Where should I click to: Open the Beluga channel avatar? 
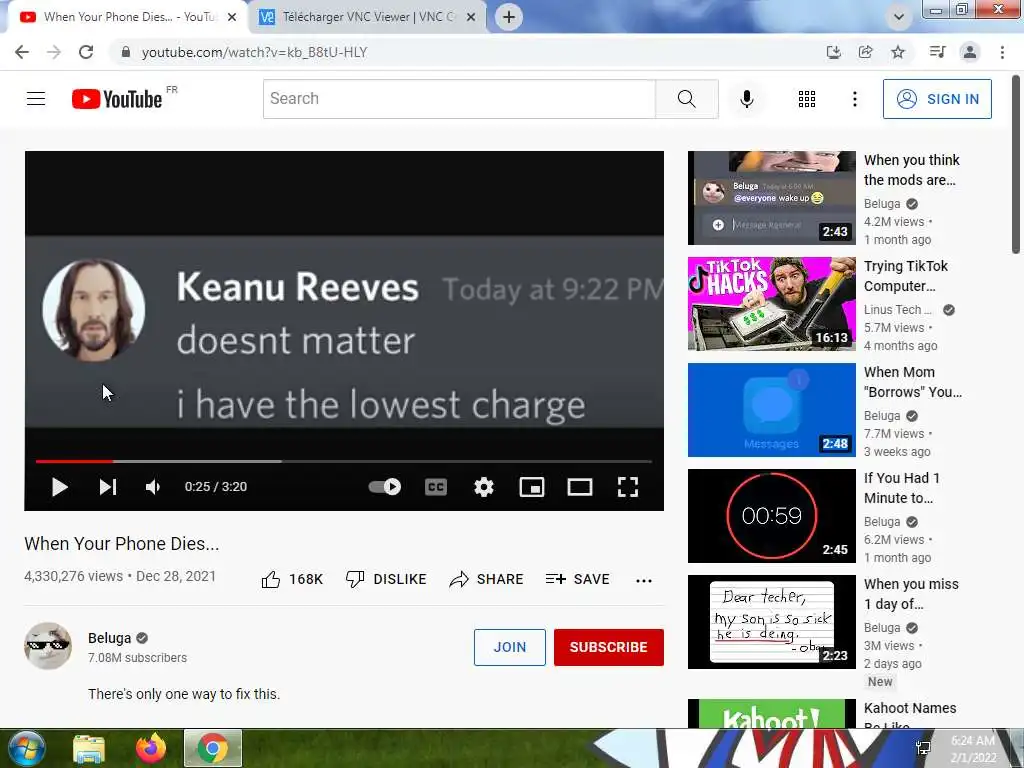pos(48,646)
